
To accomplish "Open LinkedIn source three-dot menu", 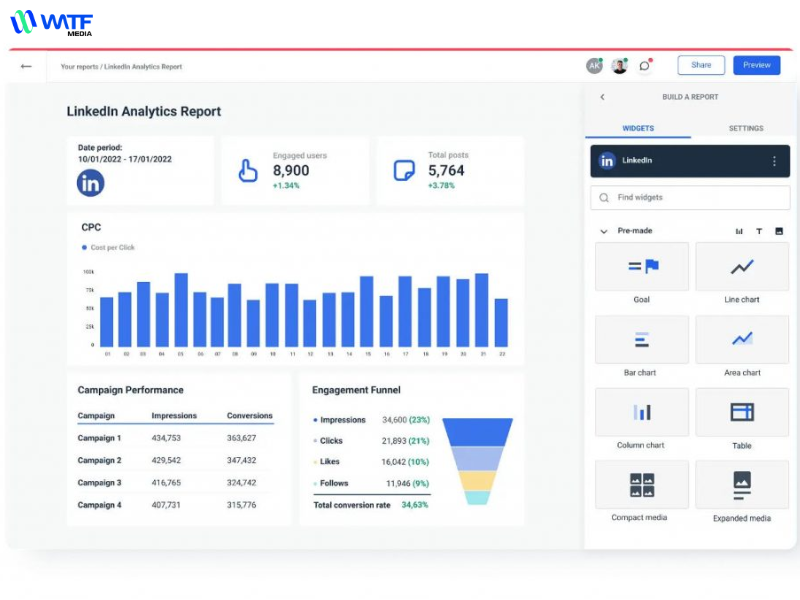I will point(774,161).
